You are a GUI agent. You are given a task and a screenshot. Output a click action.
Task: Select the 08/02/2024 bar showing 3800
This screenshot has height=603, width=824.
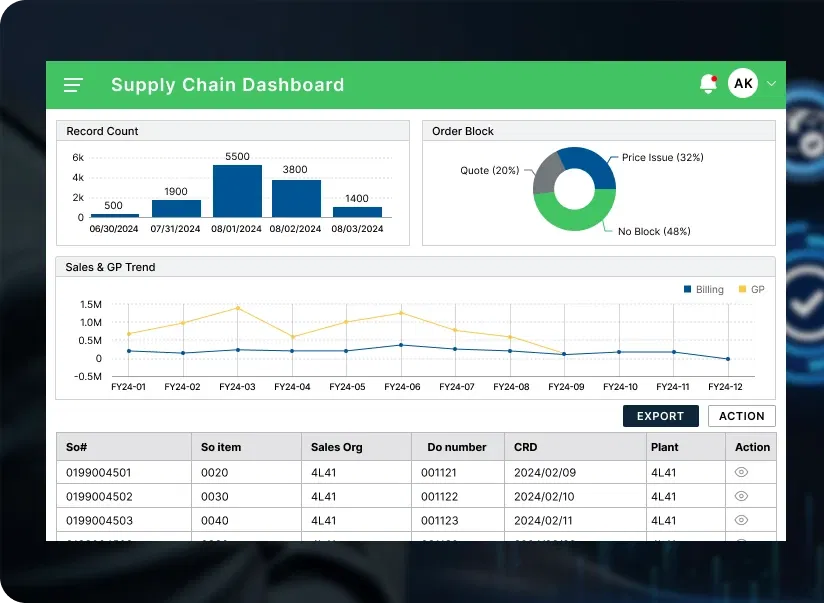[296, 198]
